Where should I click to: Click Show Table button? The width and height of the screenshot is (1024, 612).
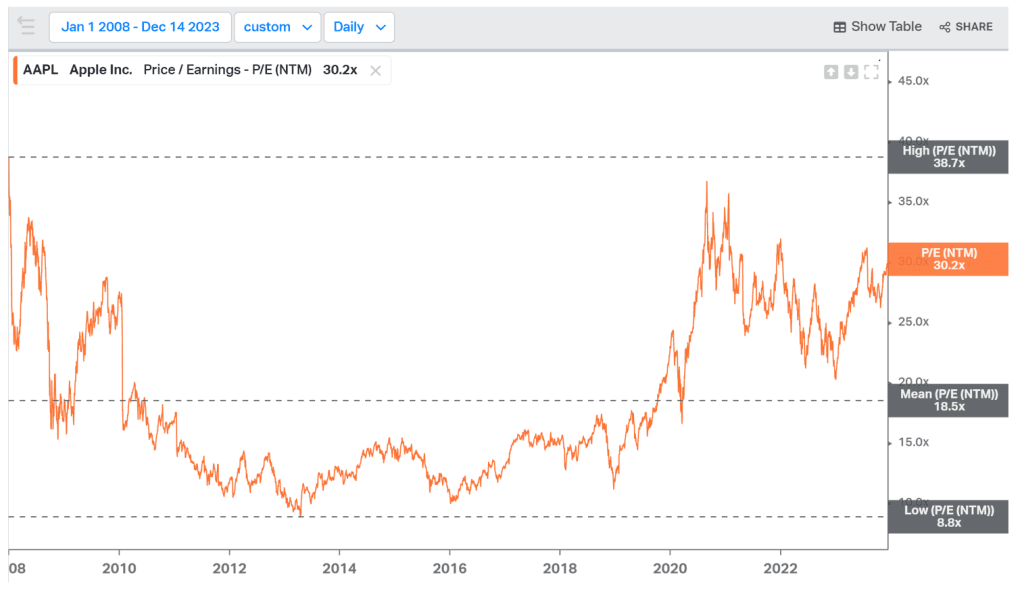[x=878, y=27]
